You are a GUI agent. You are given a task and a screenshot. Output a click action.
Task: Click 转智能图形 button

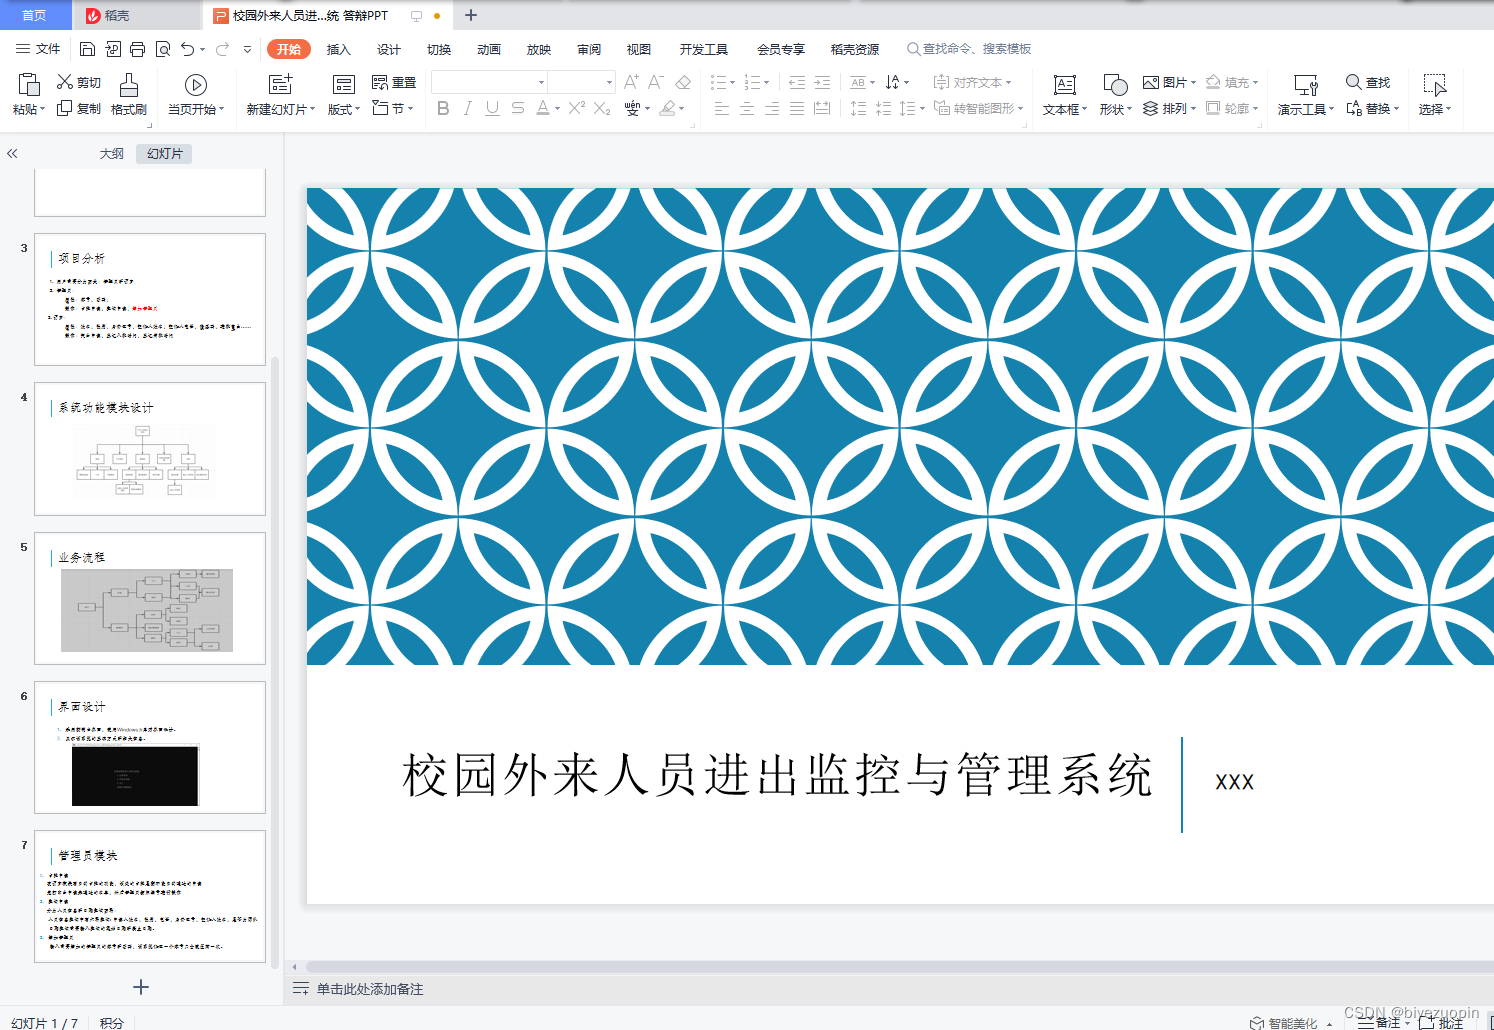978,108
